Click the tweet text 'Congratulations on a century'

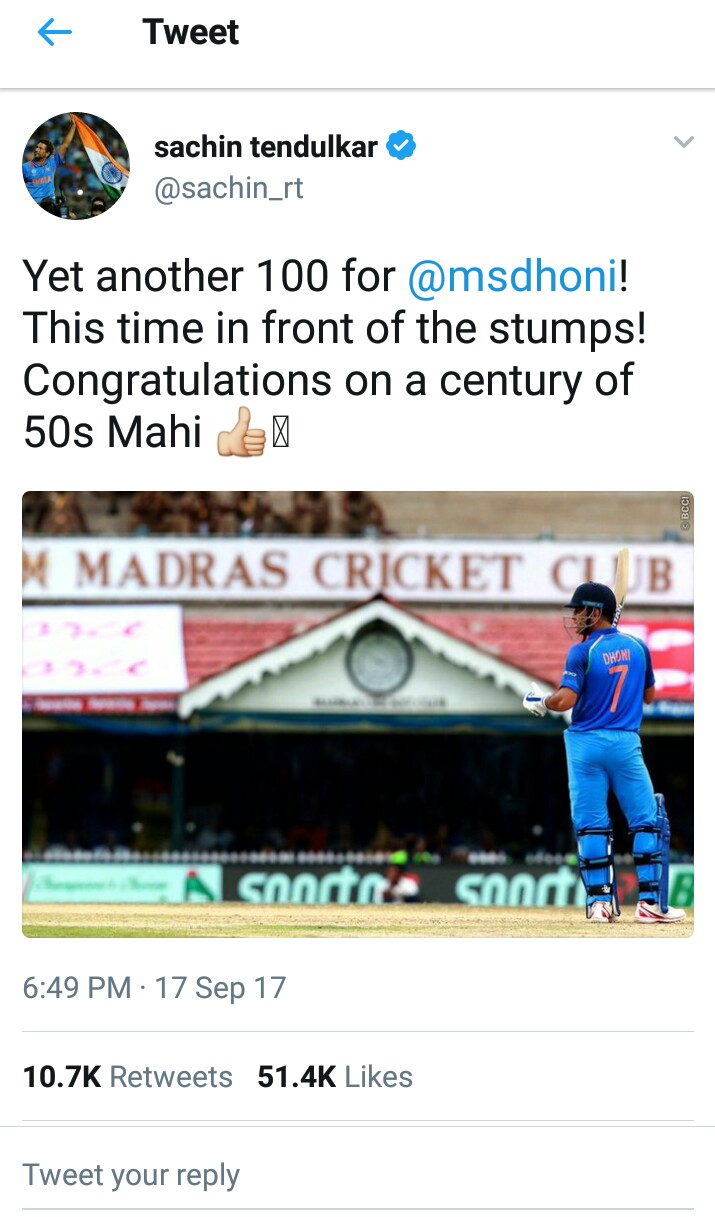328,381
